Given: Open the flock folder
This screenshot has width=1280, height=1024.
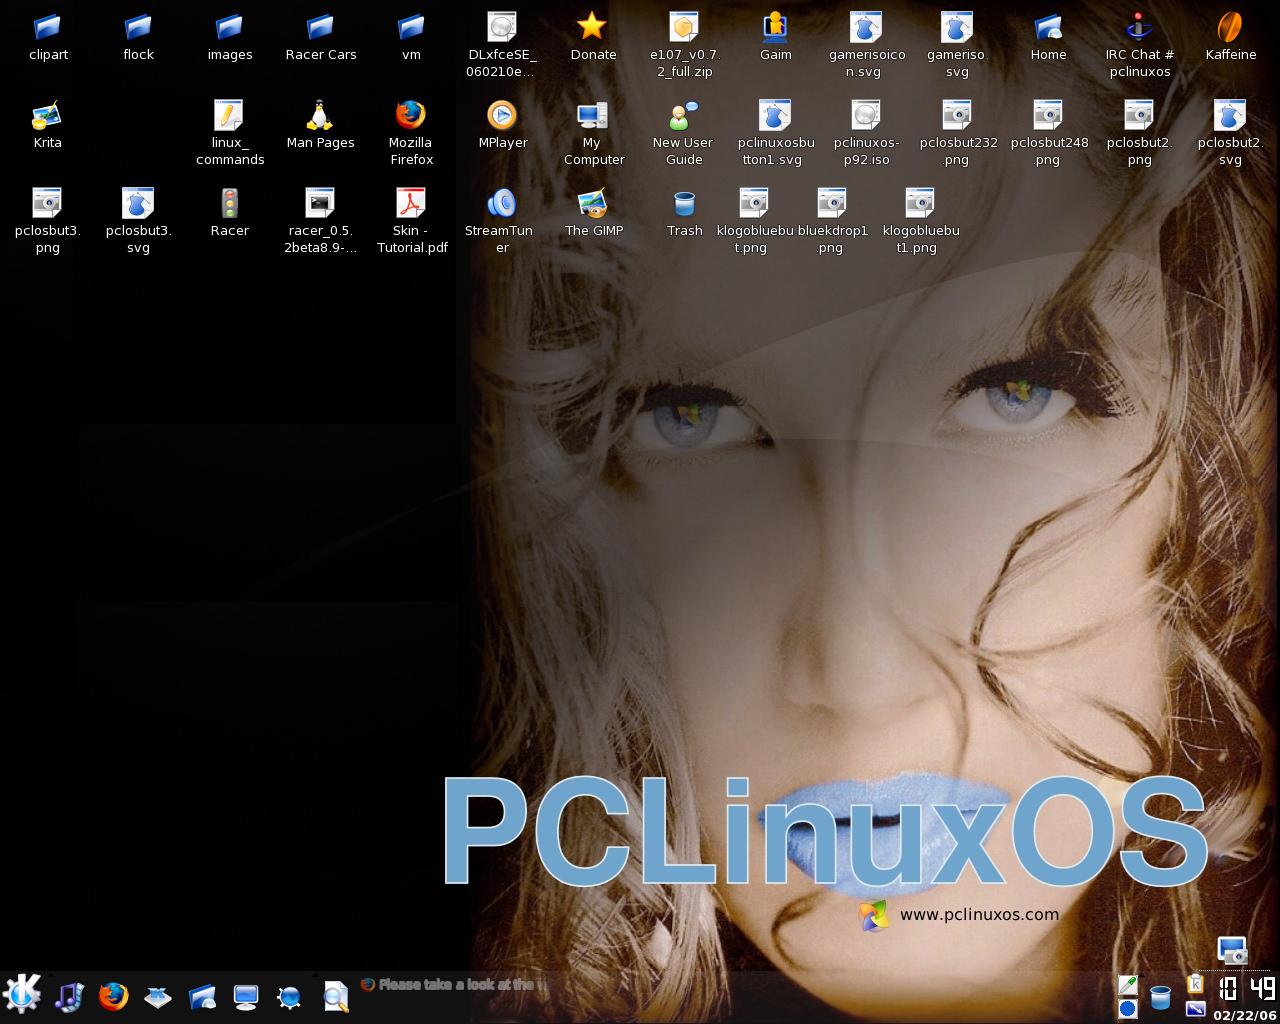Looking at the screenshot, I should pos(138,28).
